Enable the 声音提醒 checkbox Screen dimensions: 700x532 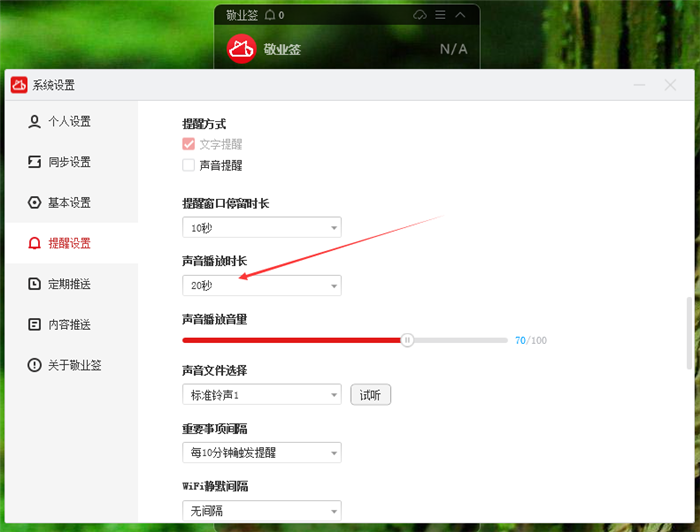(188, 165)
